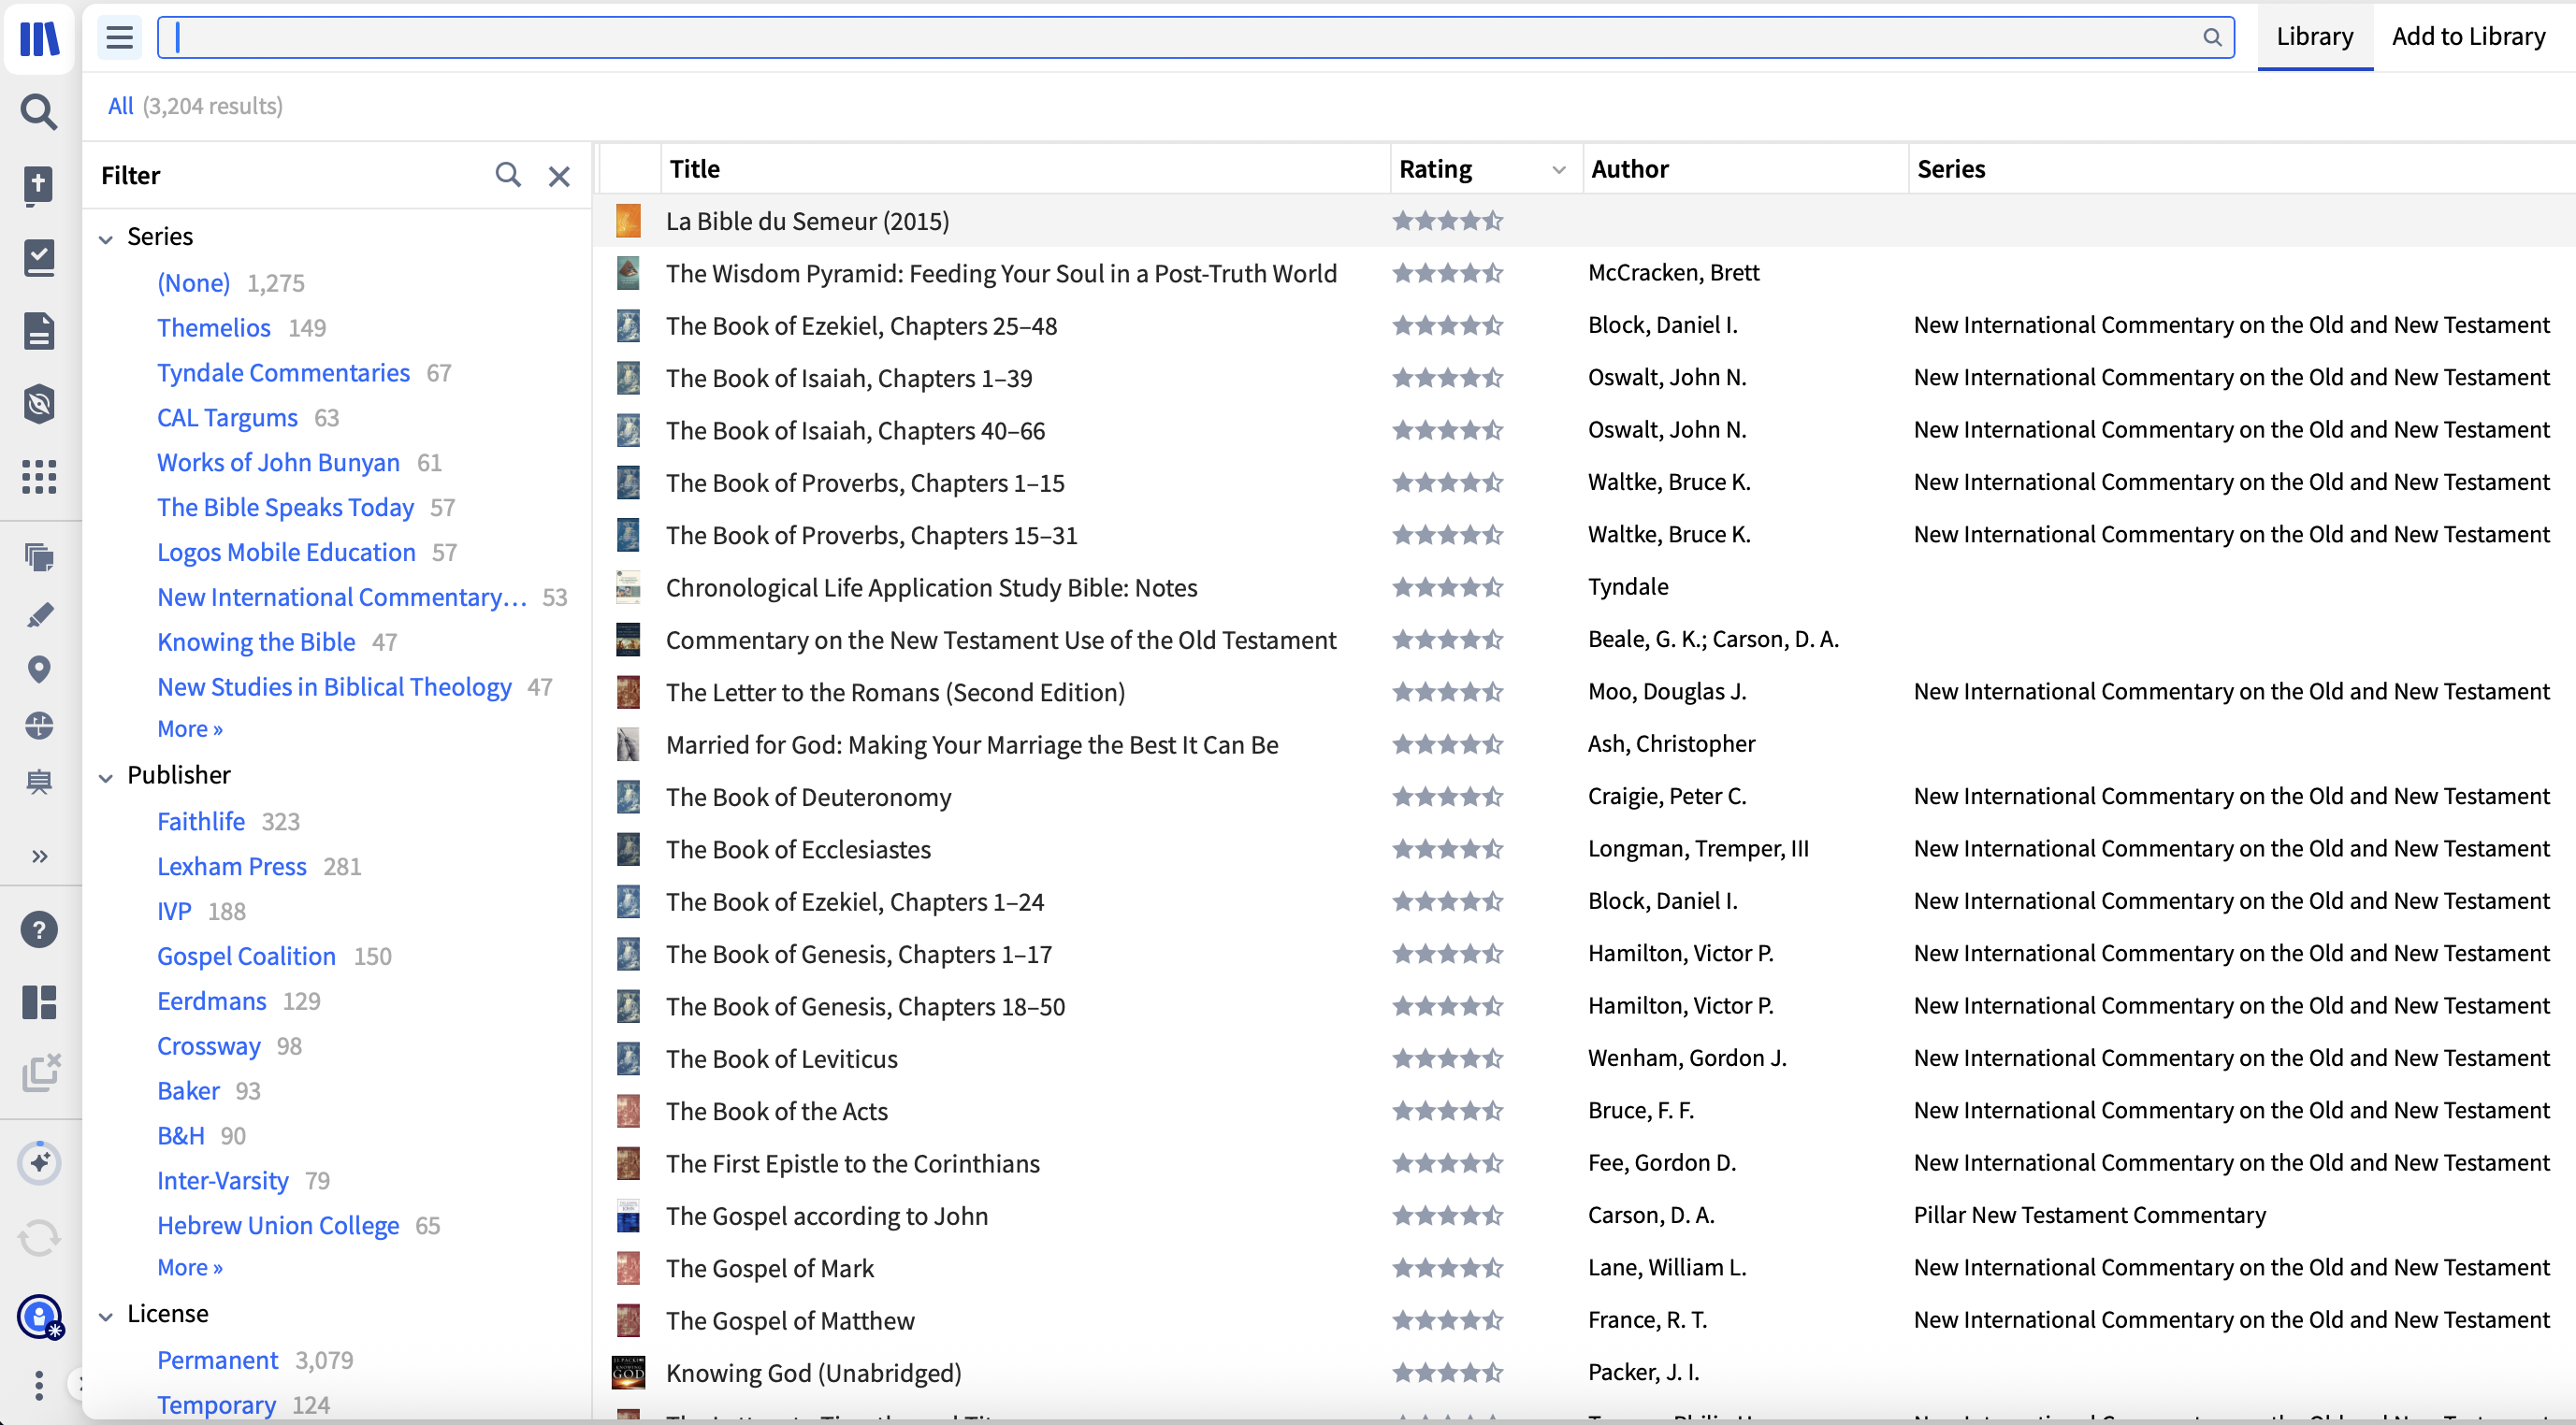Toggle the sidebar hamburger menu button
2576x1425 pixels.
tap(119, 38)
